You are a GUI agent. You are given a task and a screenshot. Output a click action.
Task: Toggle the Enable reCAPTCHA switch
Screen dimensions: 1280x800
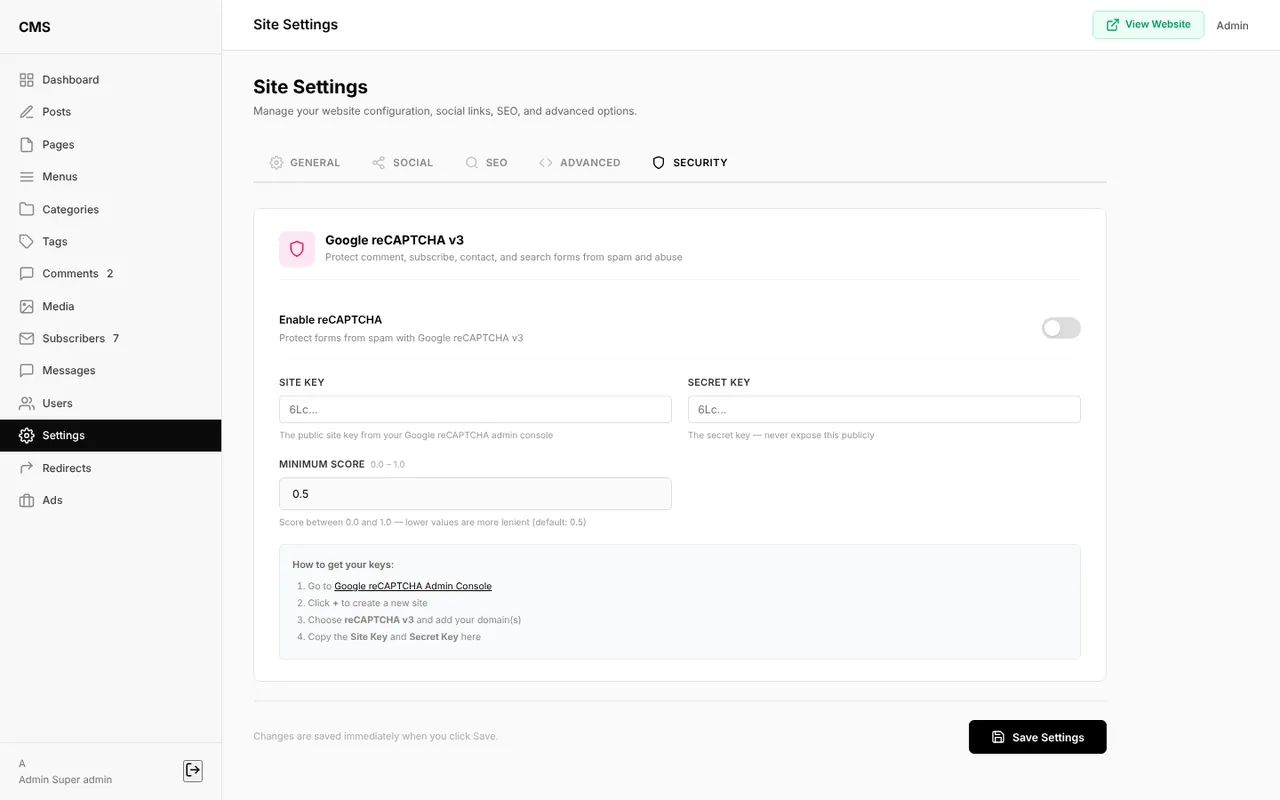point(1061,328)
